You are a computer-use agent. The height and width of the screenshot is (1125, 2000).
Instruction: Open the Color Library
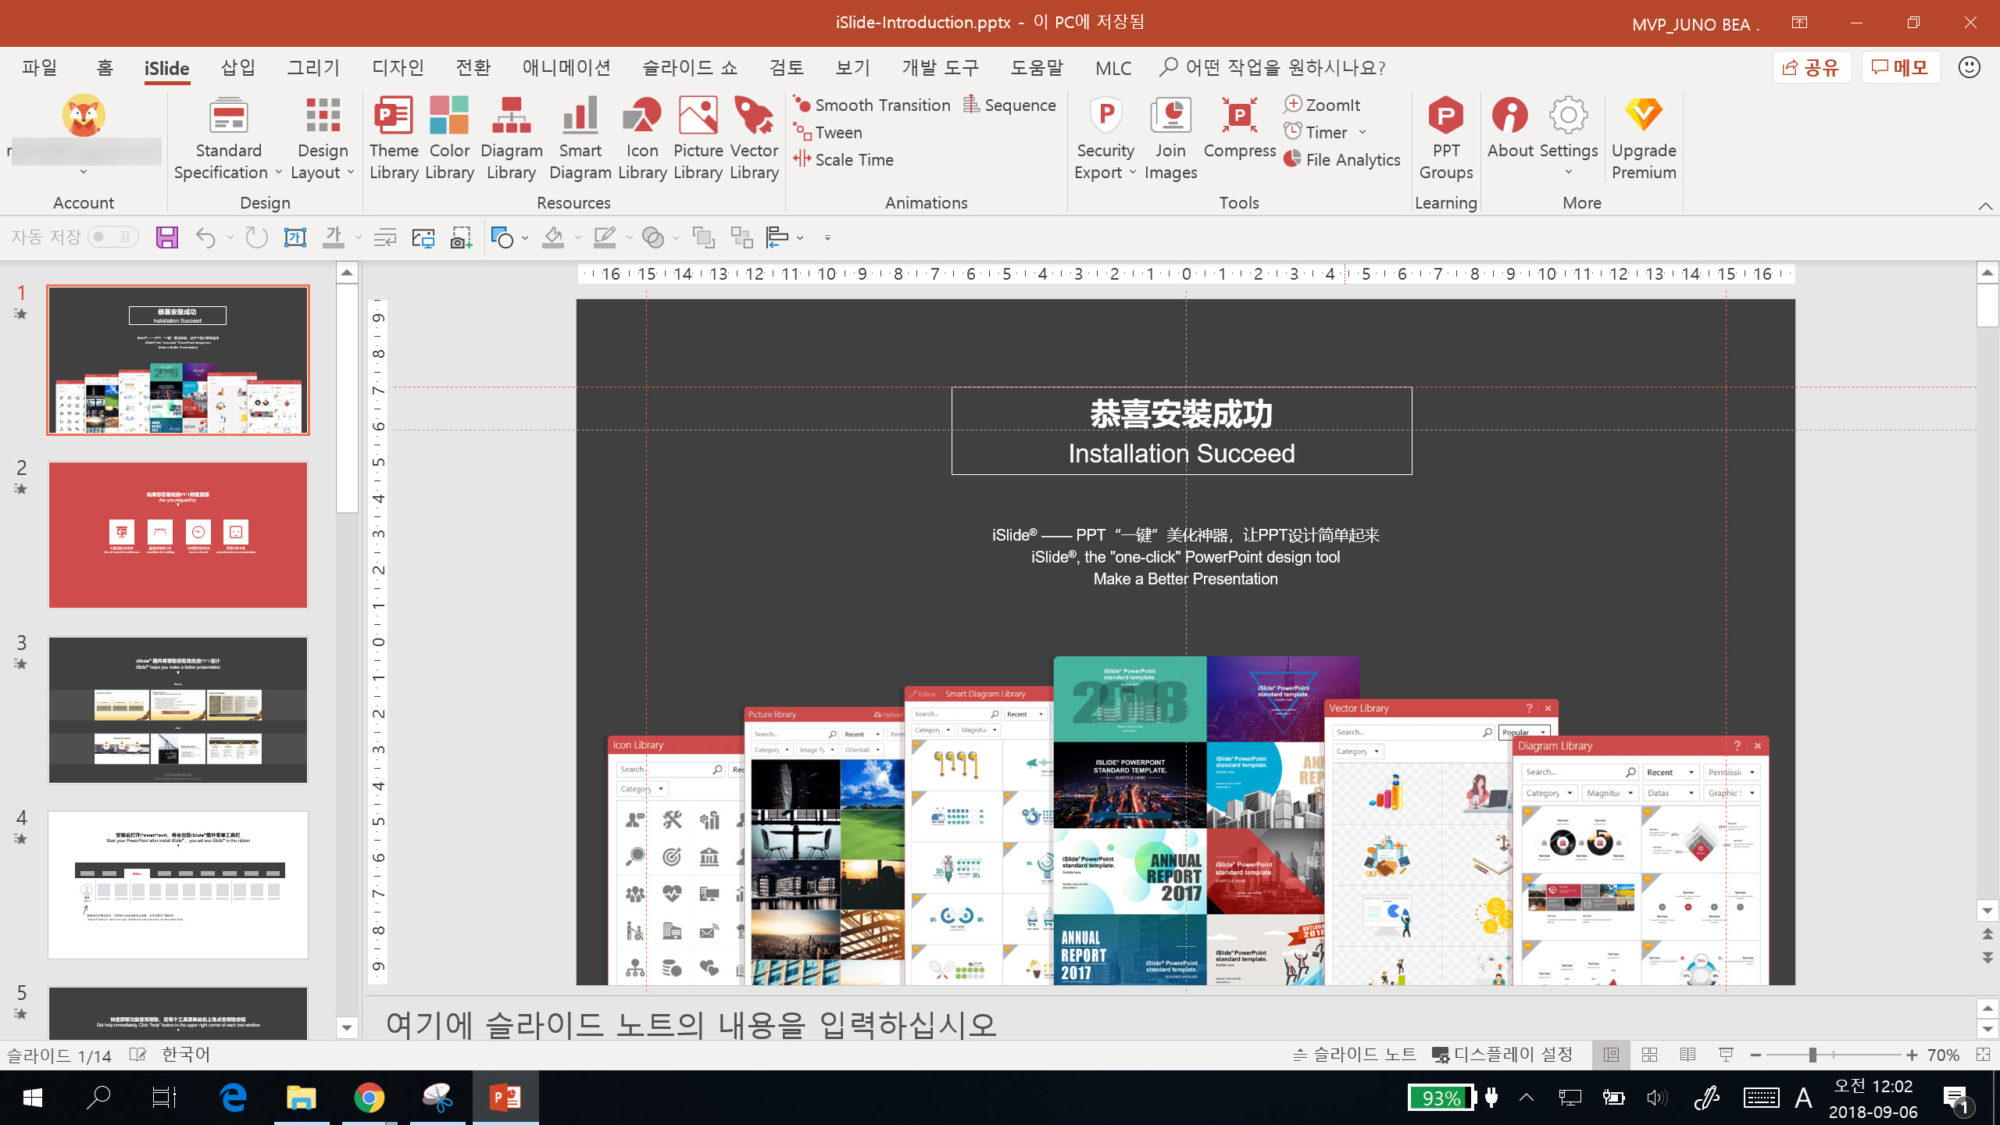pos(449,139)
